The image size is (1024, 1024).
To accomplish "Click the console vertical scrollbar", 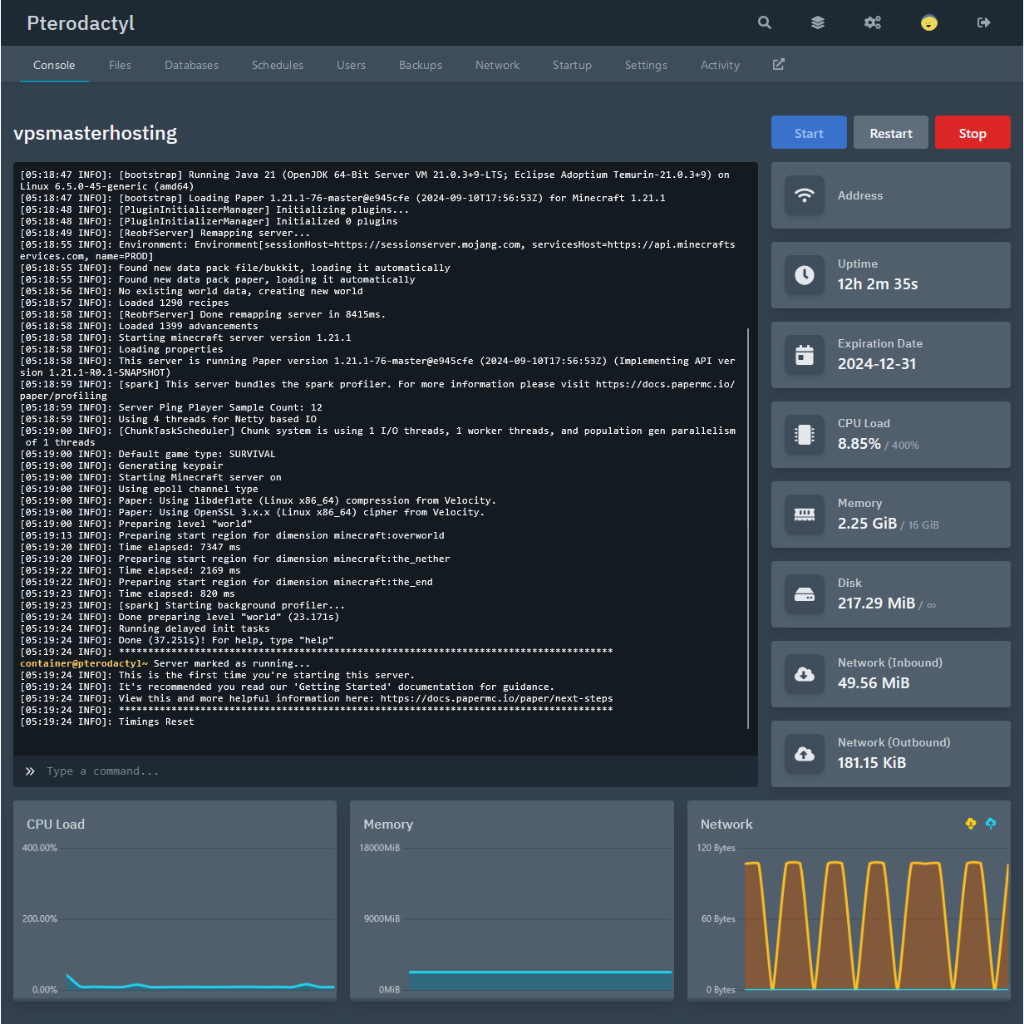I will pos(748,527).
